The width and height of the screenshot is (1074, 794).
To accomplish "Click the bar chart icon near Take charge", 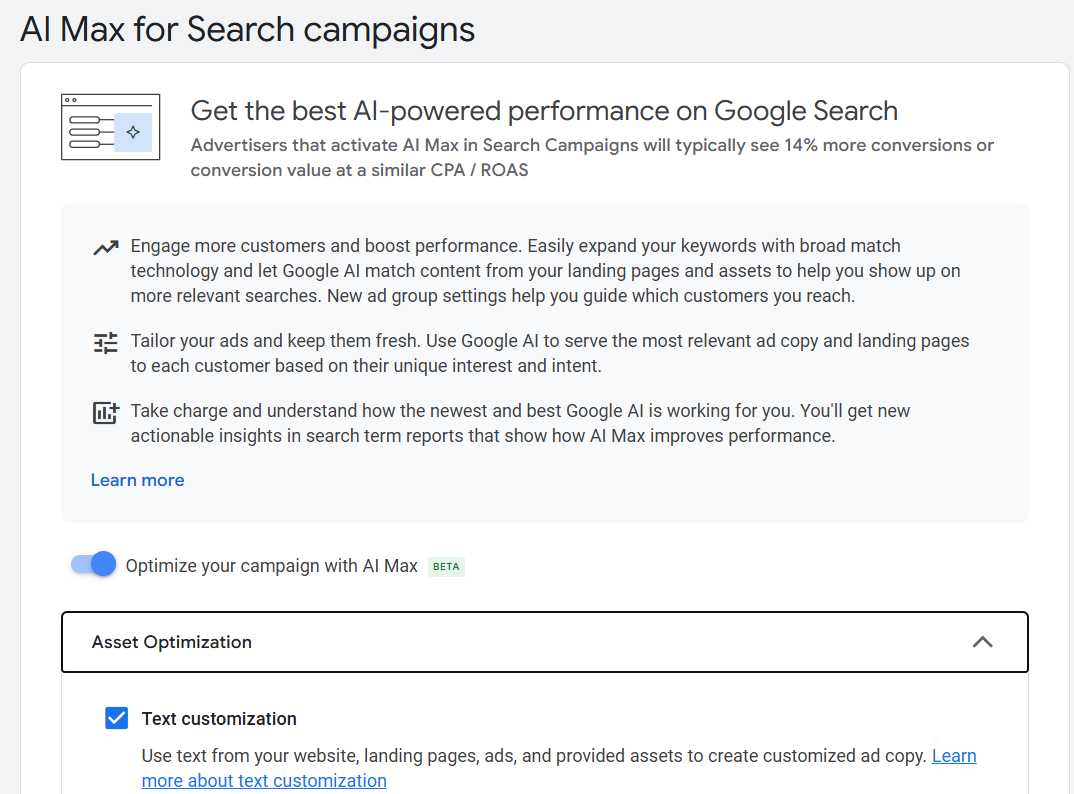I will coord(105,411).
